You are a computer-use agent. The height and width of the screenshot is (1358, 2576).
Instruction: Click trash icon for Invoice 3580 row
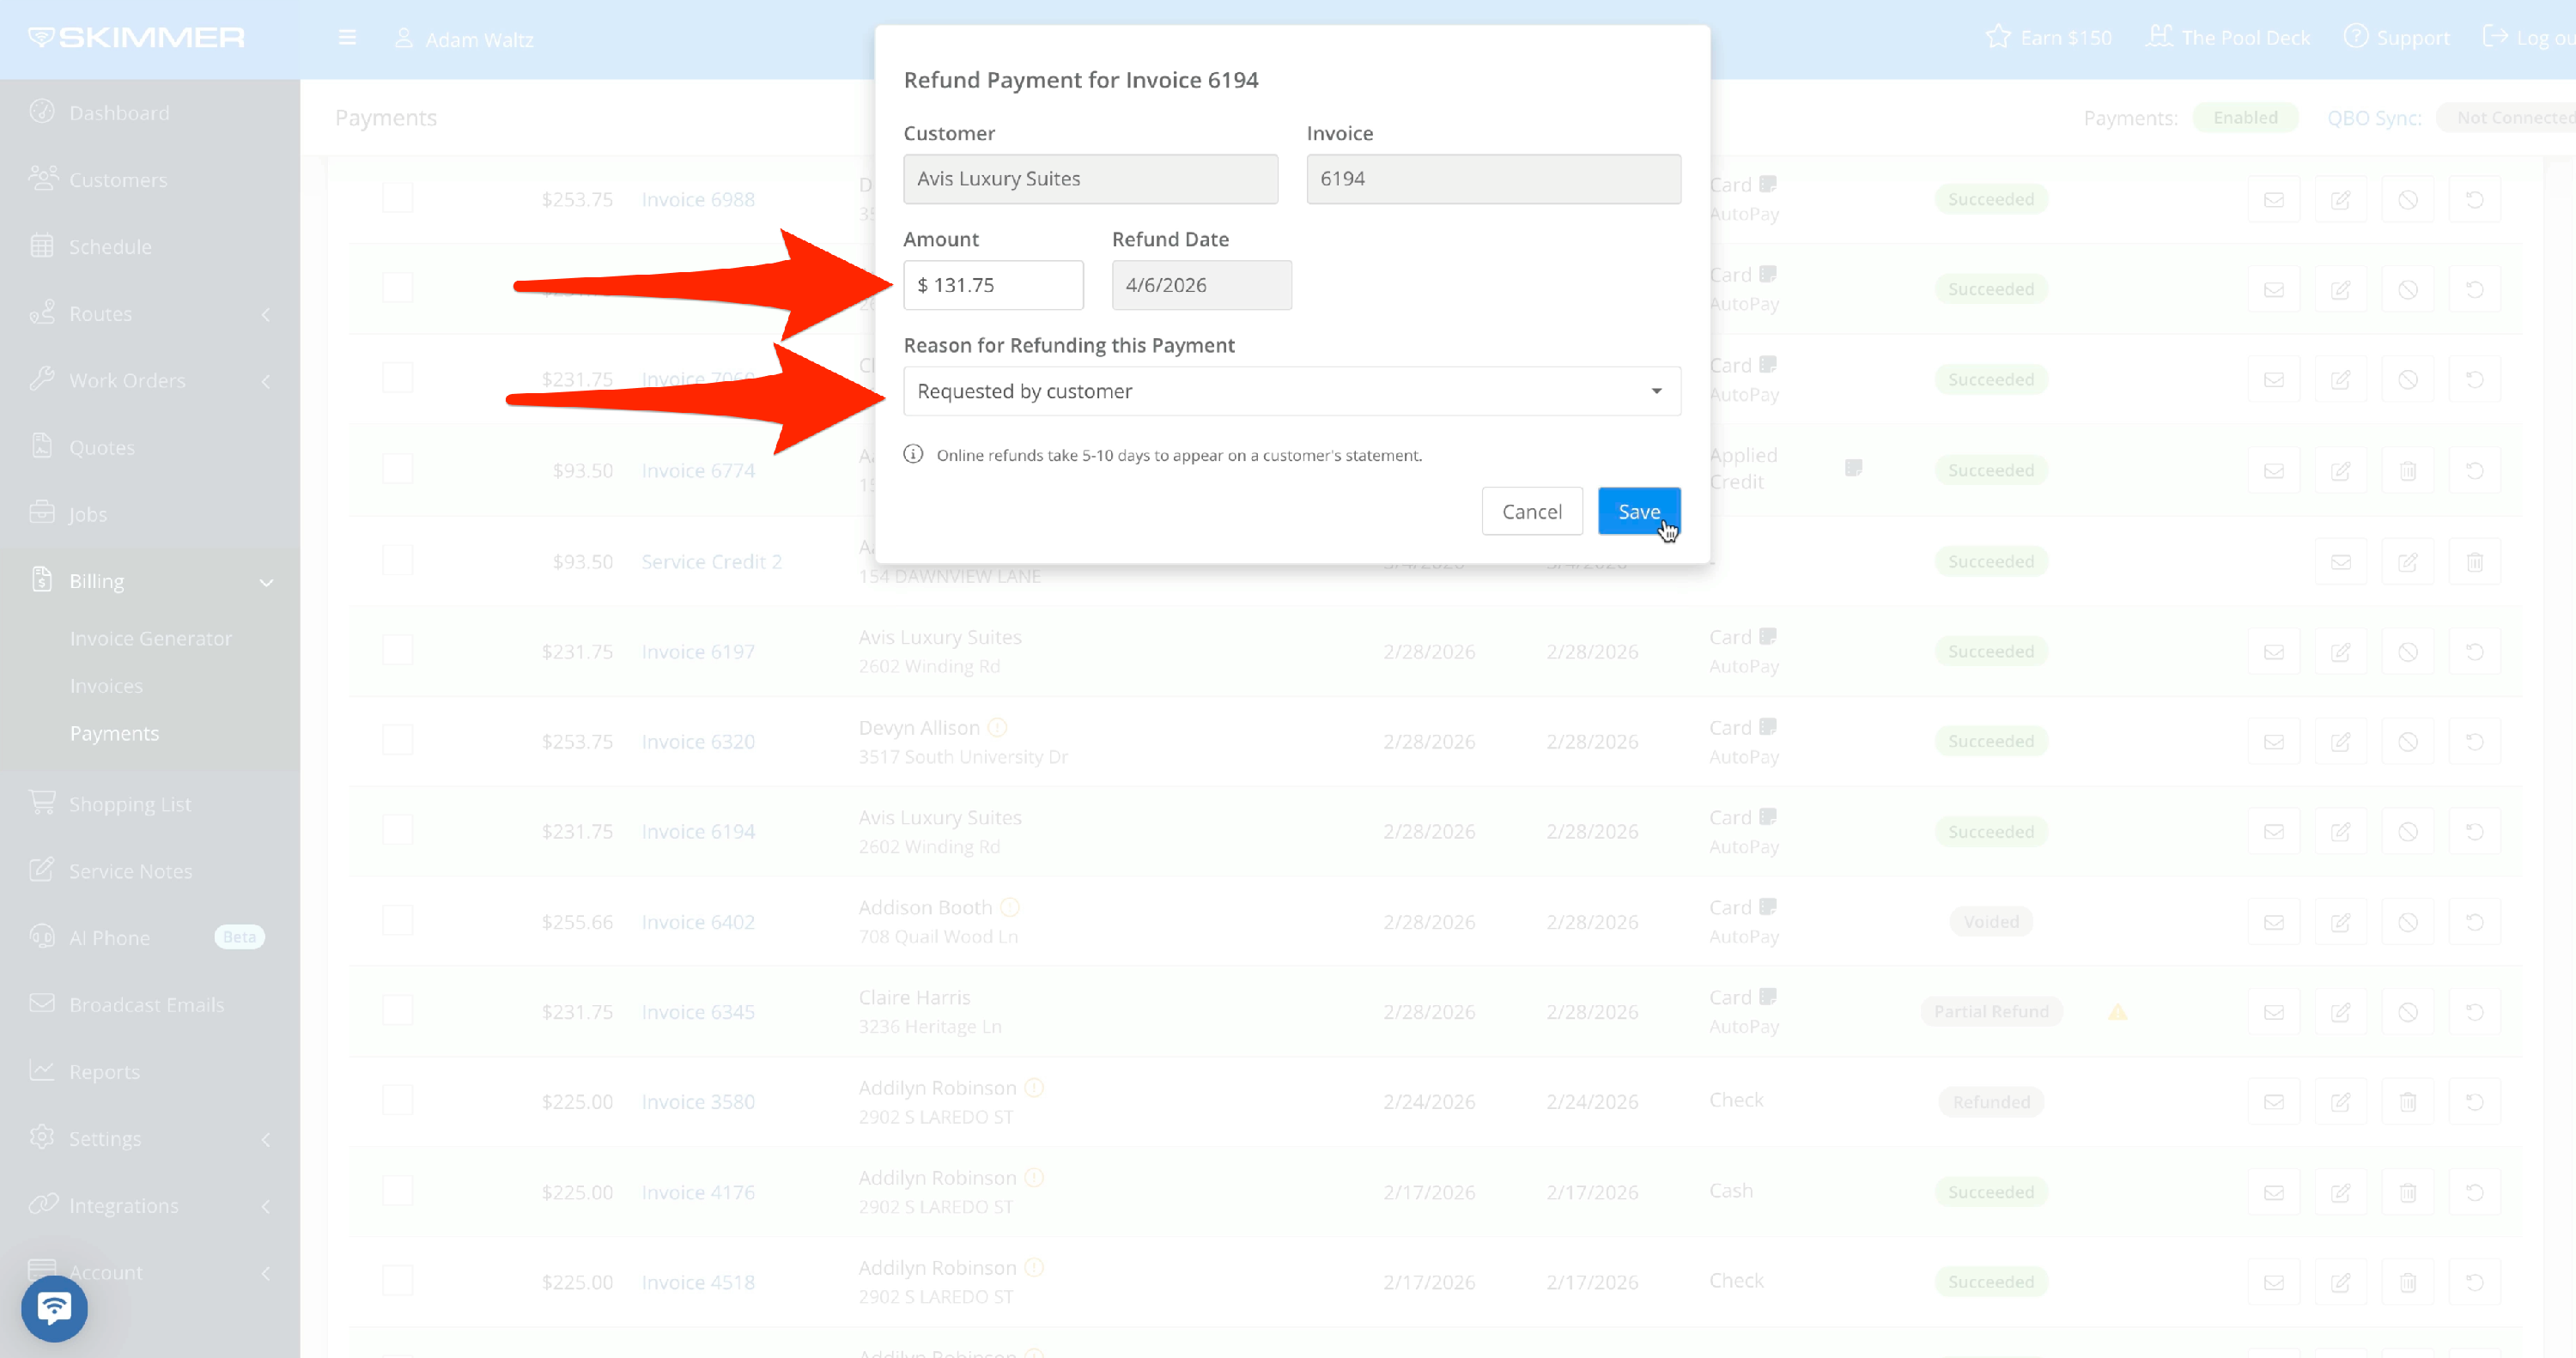click(x=2407, y=1101)
